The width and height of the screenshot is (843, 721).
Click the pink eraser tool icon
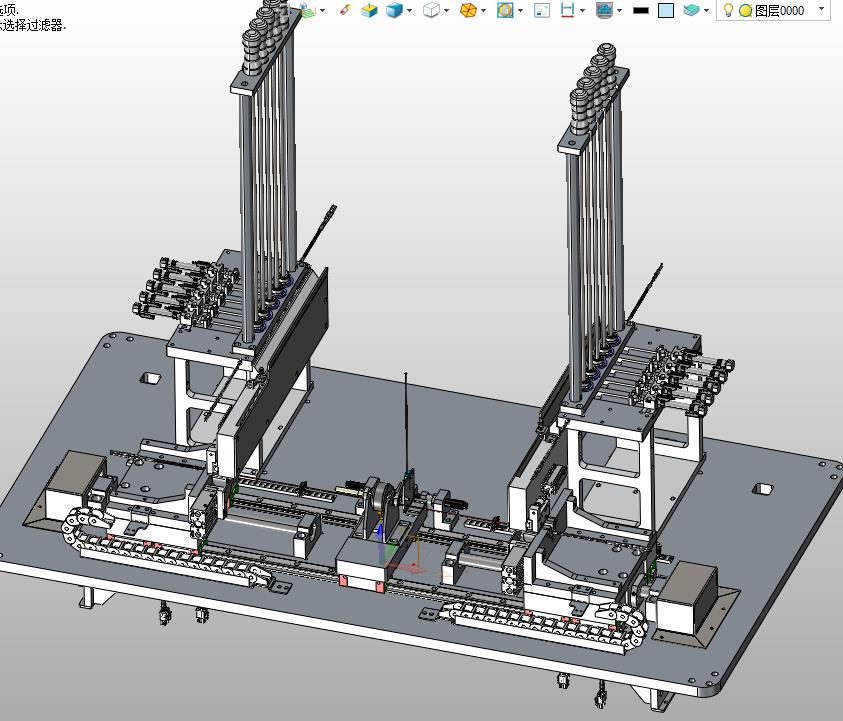[346, 10]
